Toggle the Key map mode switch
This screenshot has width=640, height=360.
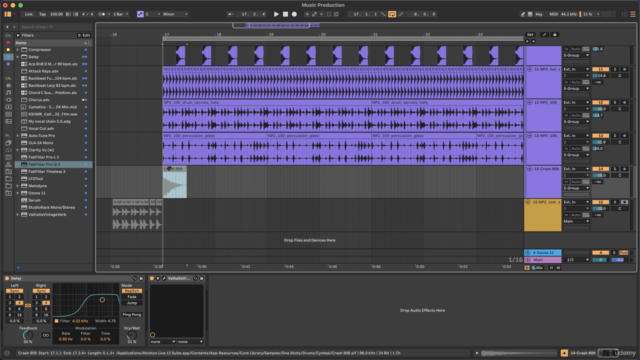click(539, 14)
